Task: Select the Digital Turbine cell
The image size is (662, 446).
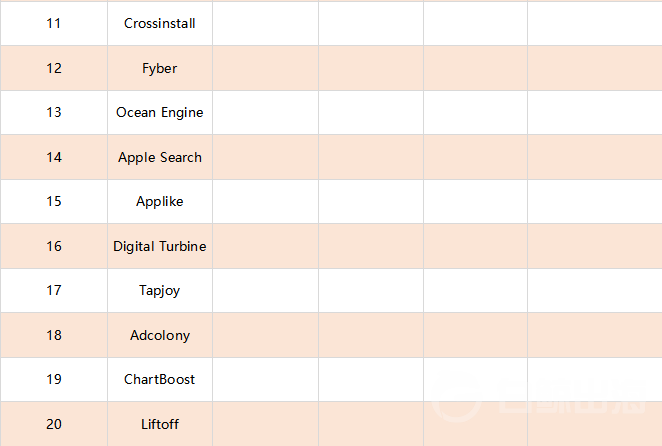Action: (160, 246)
